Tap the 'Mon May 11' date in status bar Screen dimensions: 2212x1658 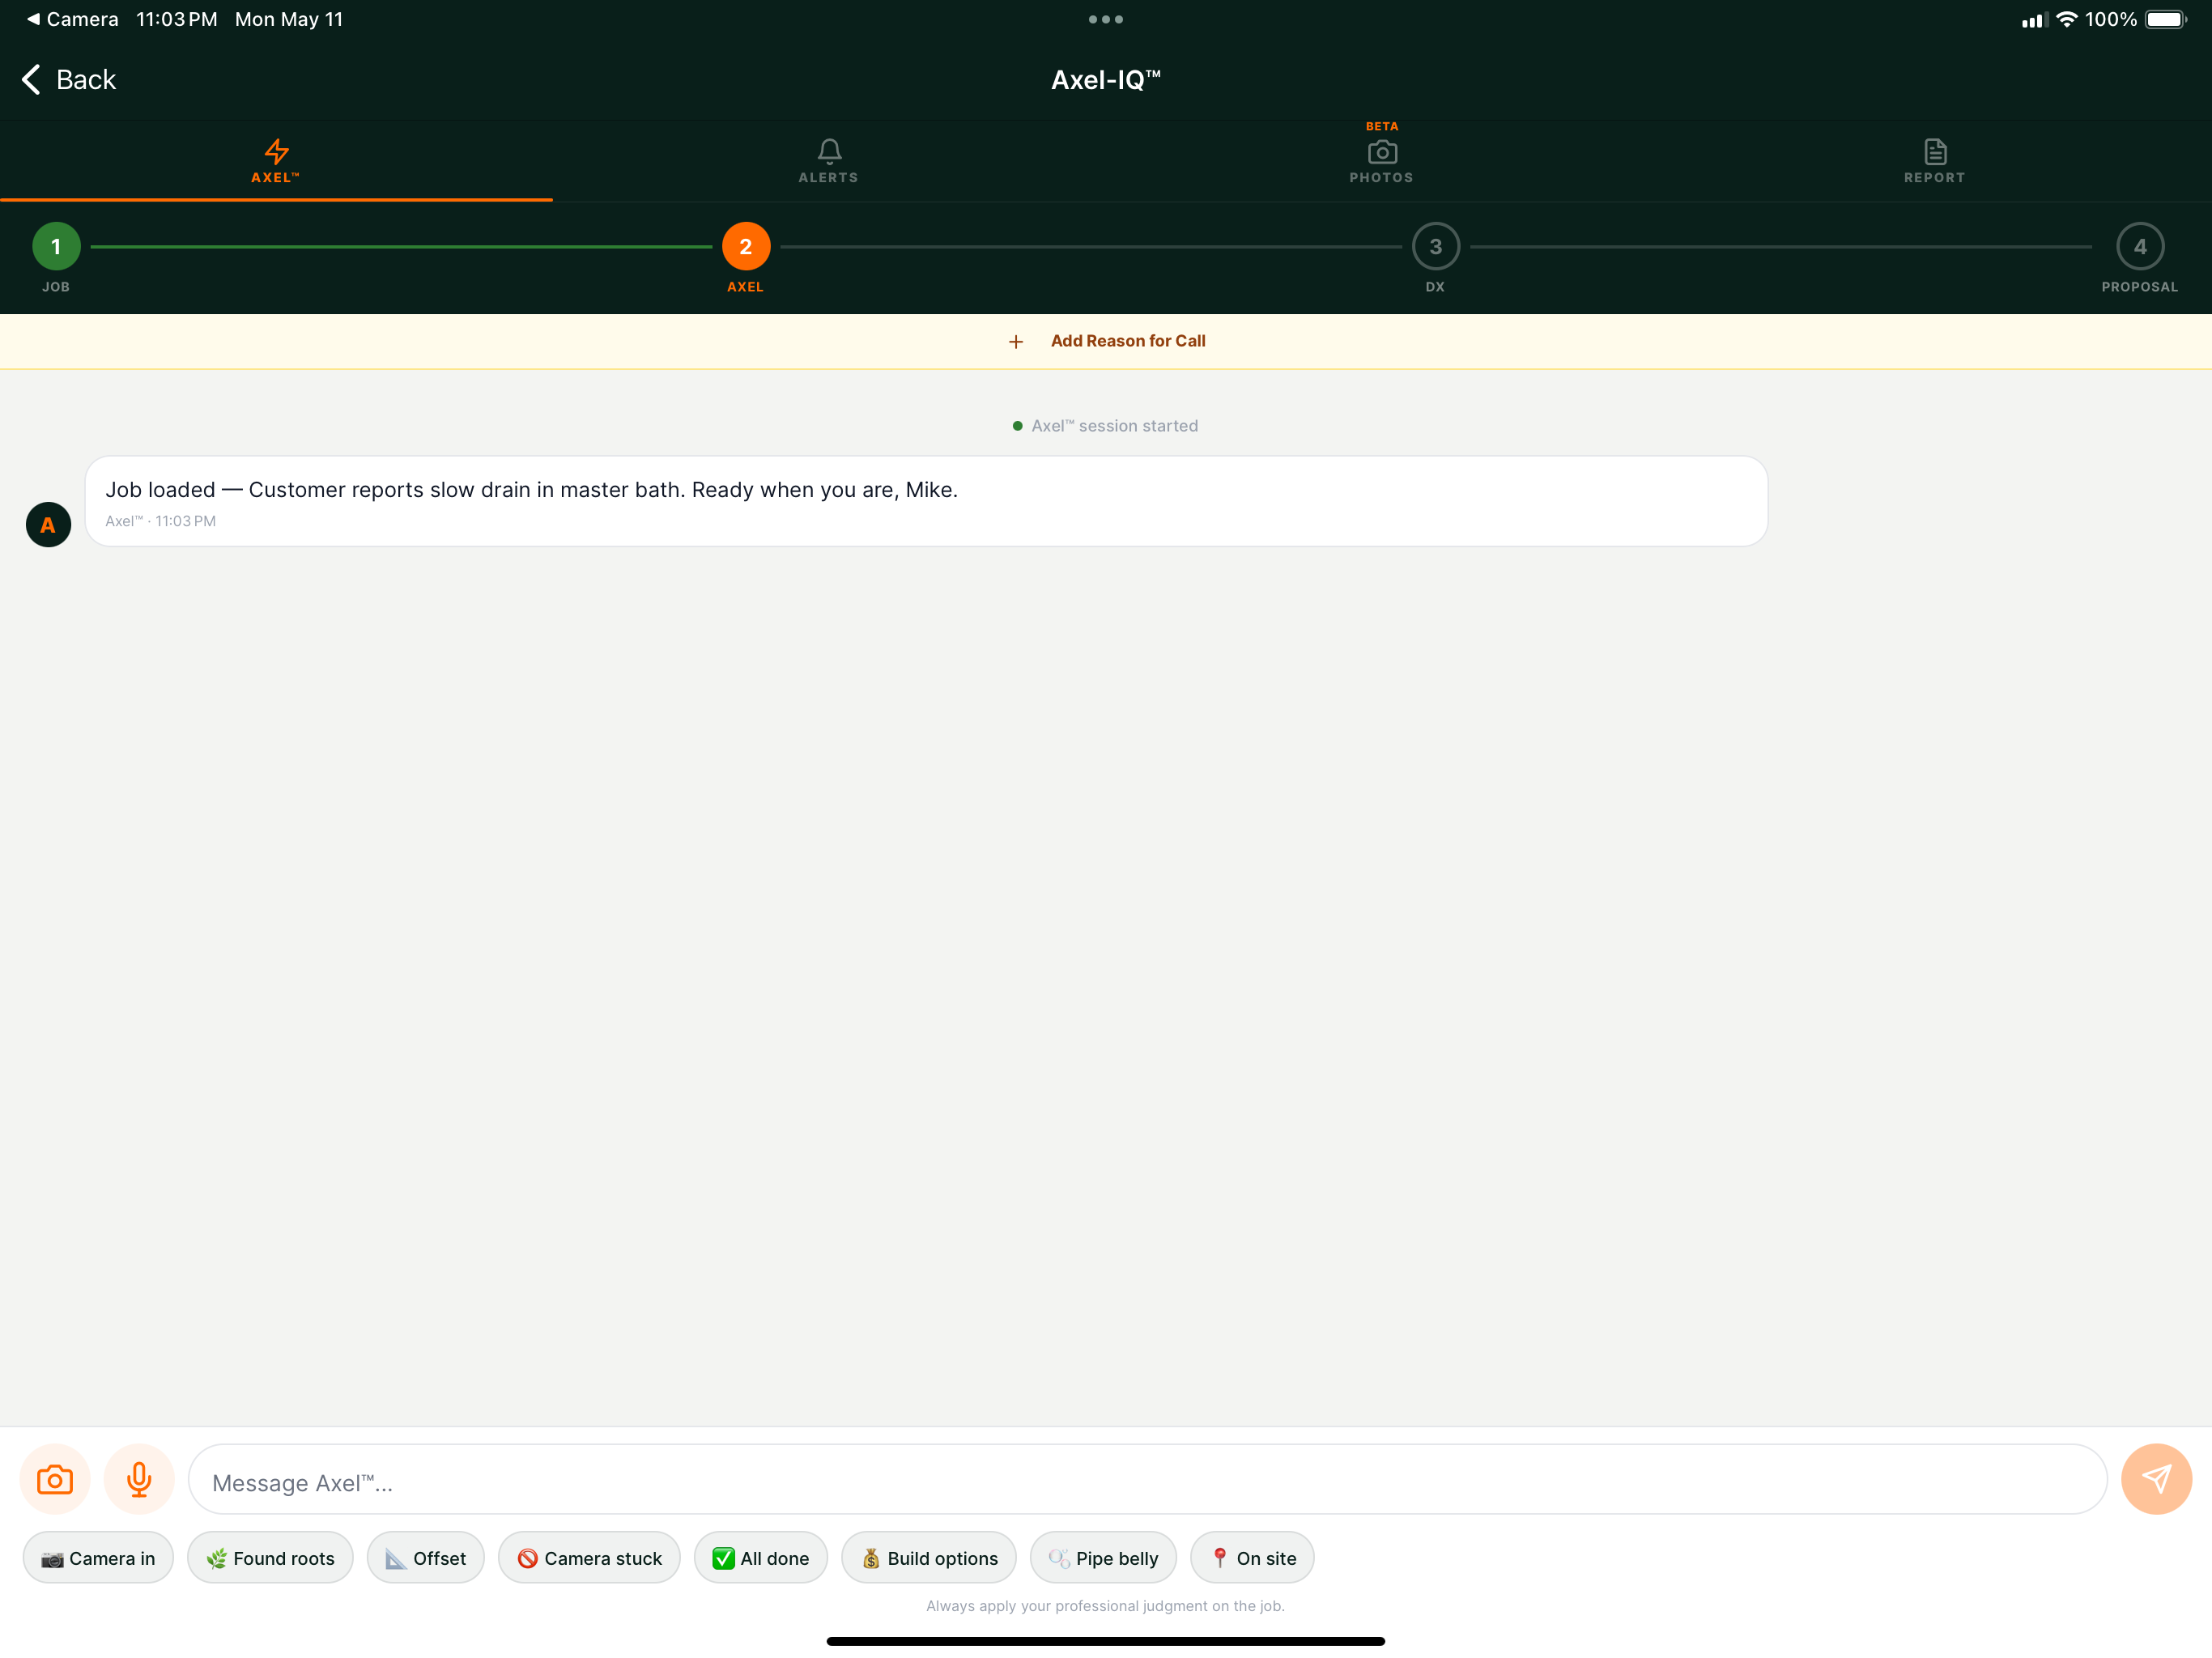click(x=289, y=19)
